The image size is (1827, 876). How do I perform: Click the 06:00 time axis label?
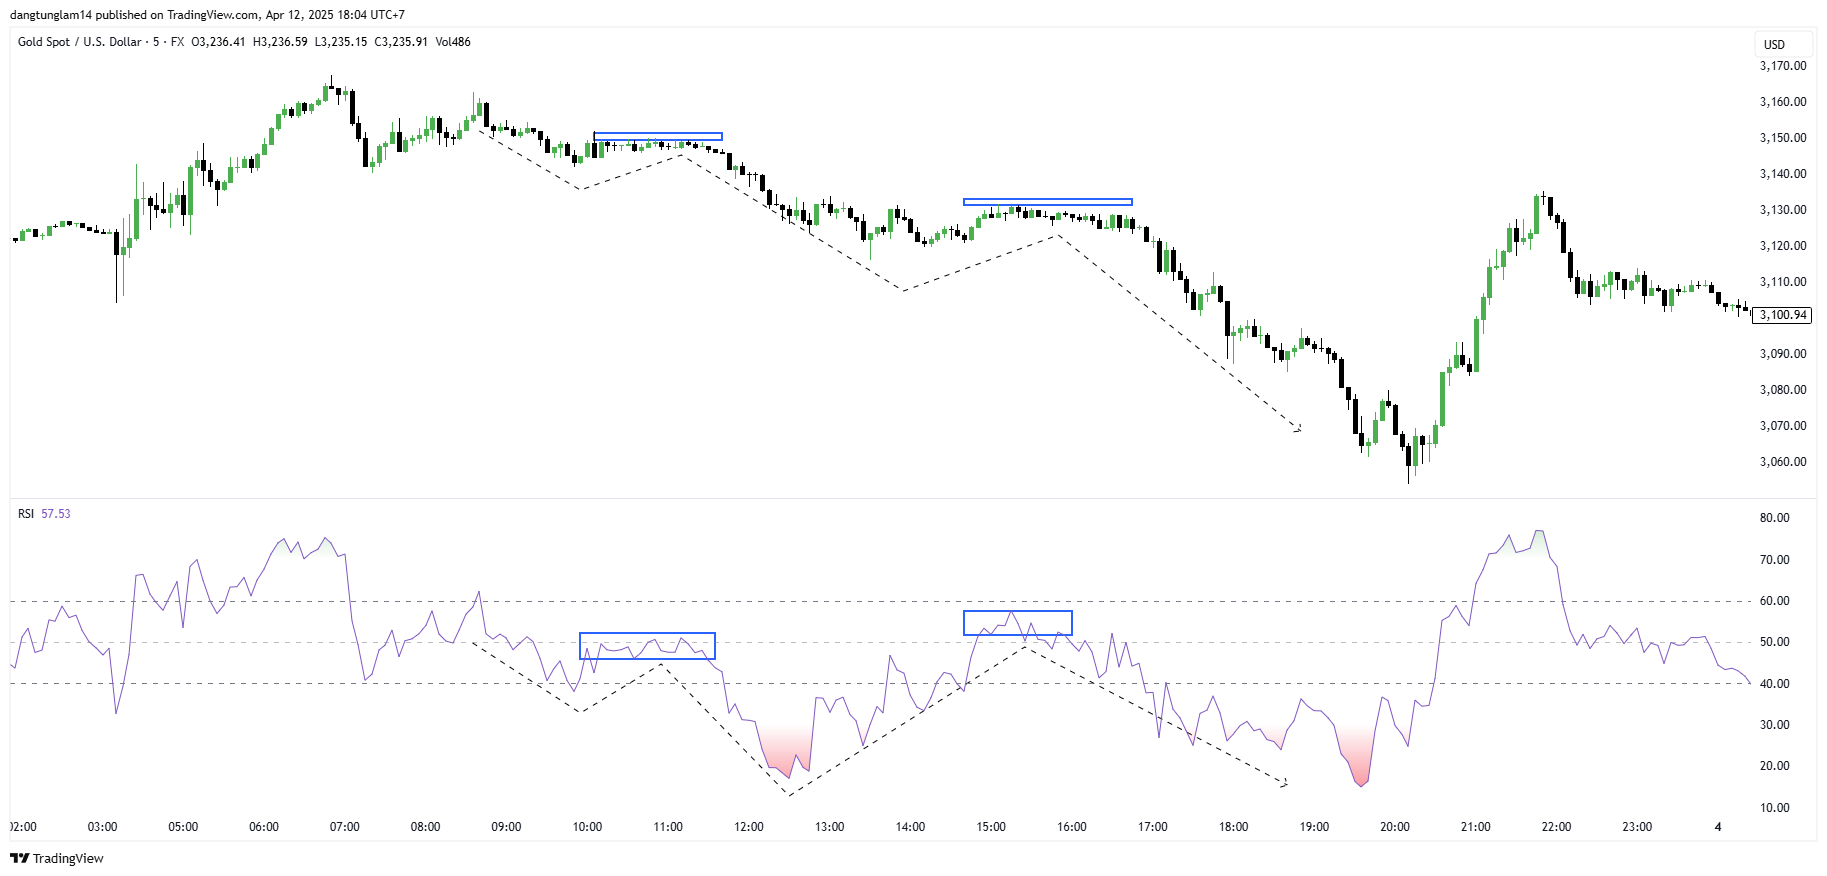point(264,827)
